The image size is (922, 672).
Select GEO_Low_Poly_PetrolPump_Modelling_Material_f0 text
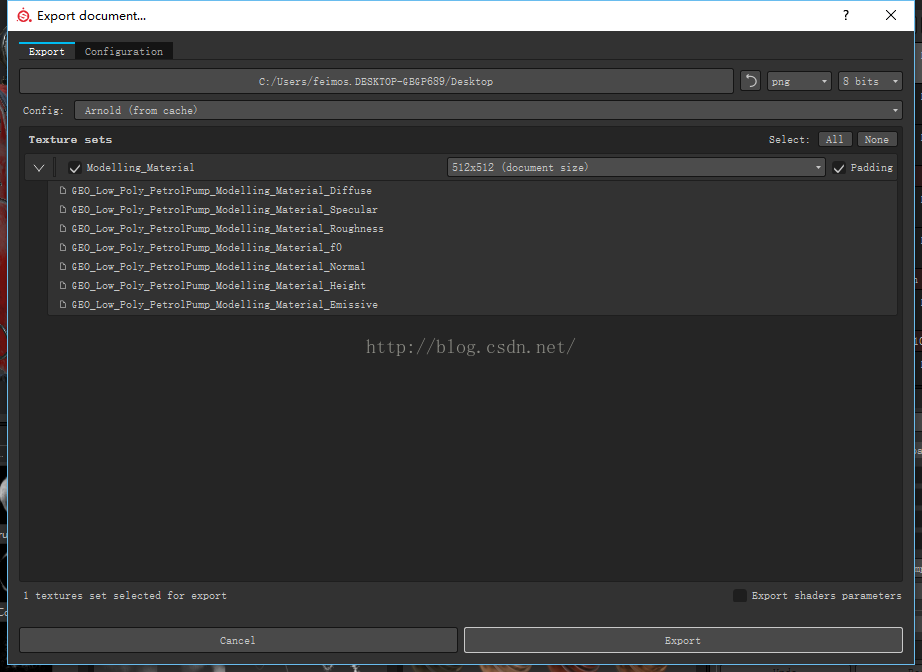(206, 248)
